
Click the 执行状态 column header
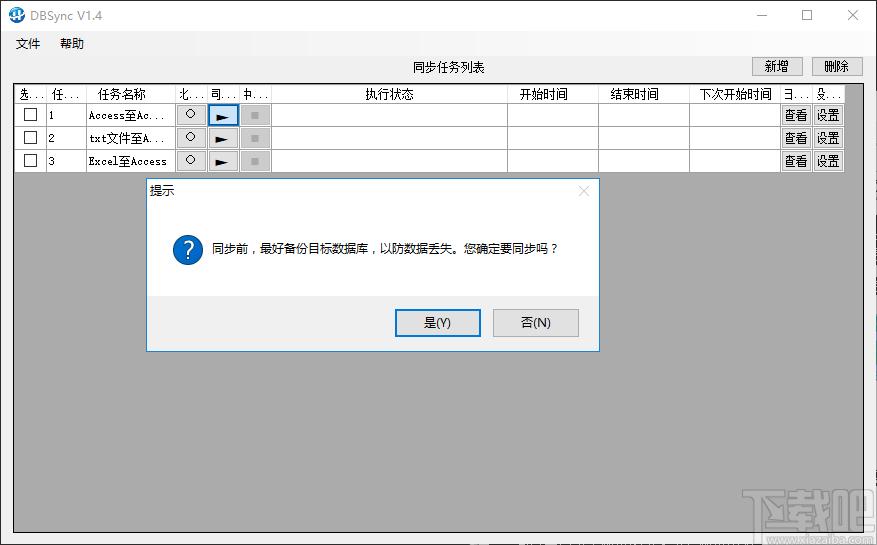pos(390,94)
